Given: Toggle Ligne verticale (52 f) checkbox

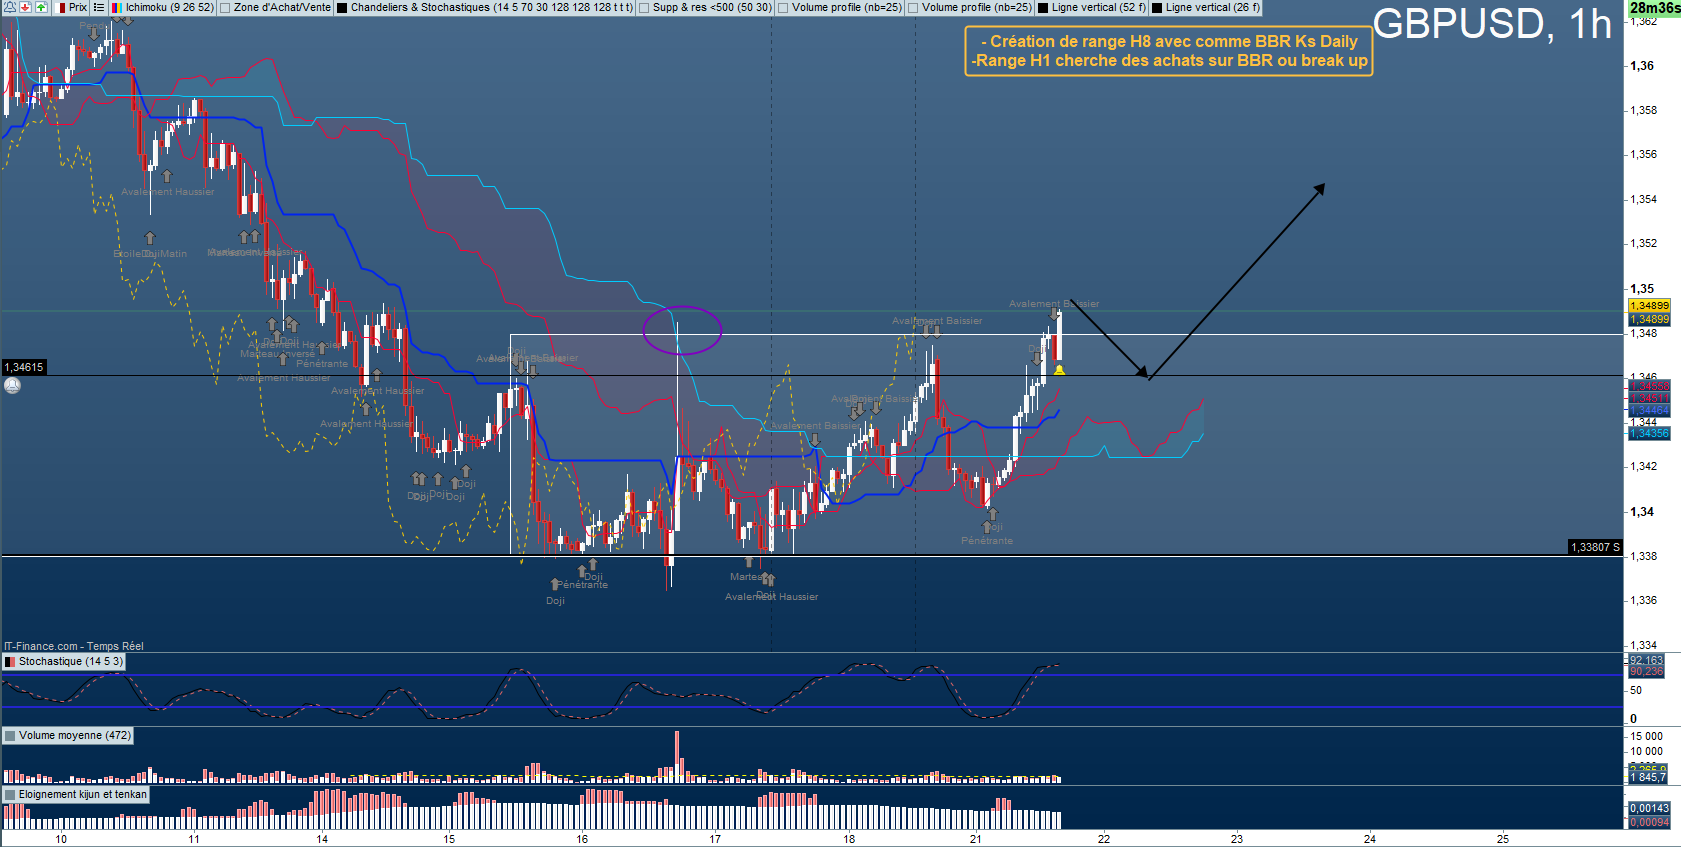Looking at the screenshot, I should 1043,8.
